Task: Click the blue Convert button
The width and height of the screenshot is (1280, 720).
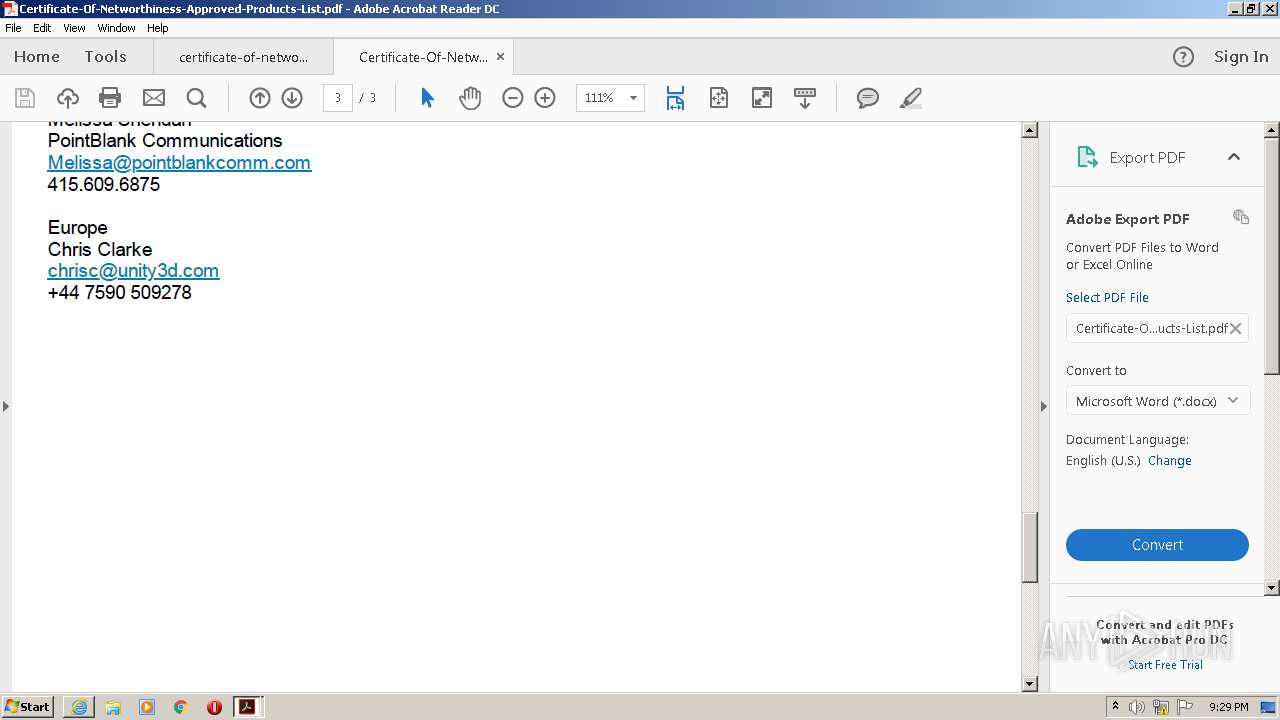Action: pos(1157,545)
